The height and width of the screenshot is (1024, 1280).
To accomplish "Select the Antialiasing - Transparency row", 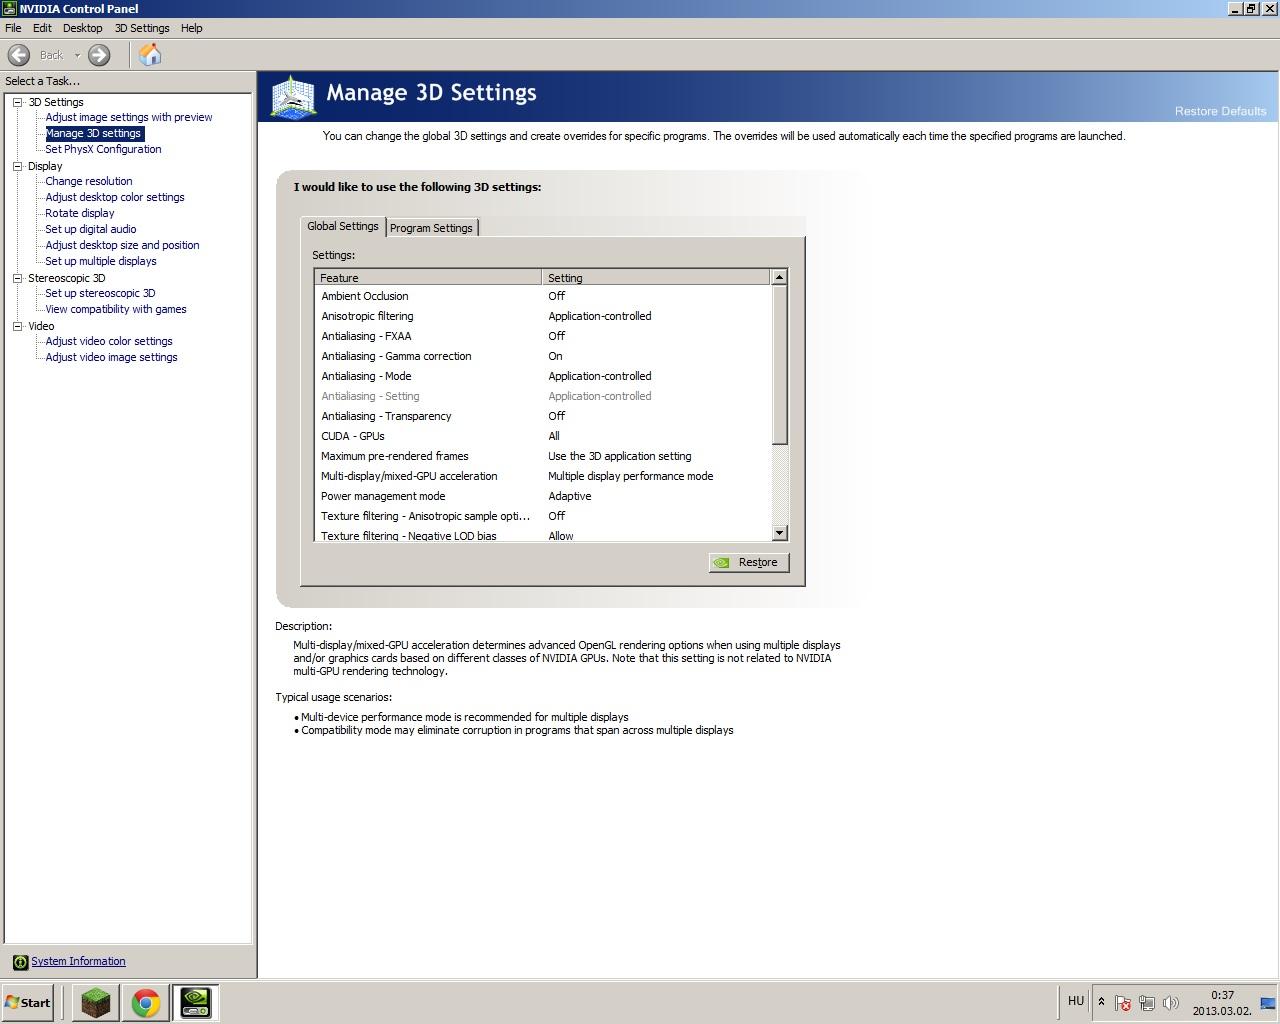I will tap(543, 416).
